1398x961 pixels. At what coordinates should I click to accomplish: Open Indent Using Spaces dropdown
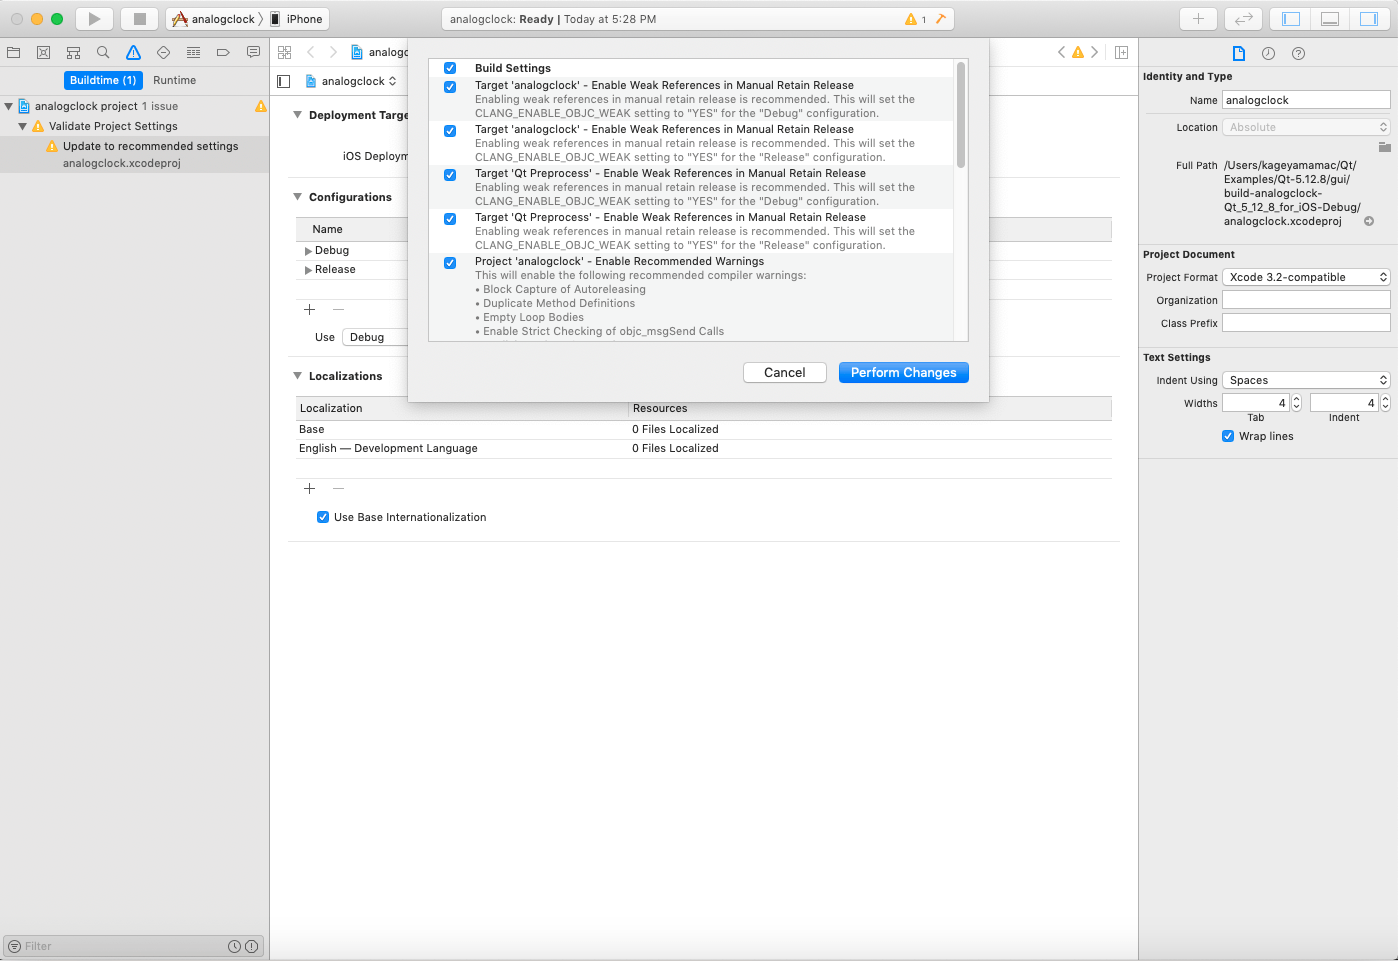pos(1306,380)
